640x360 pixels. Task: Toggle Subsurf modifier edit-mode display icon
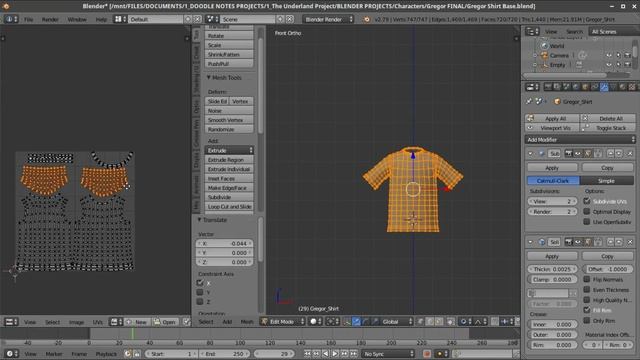(x=588, y=153)
